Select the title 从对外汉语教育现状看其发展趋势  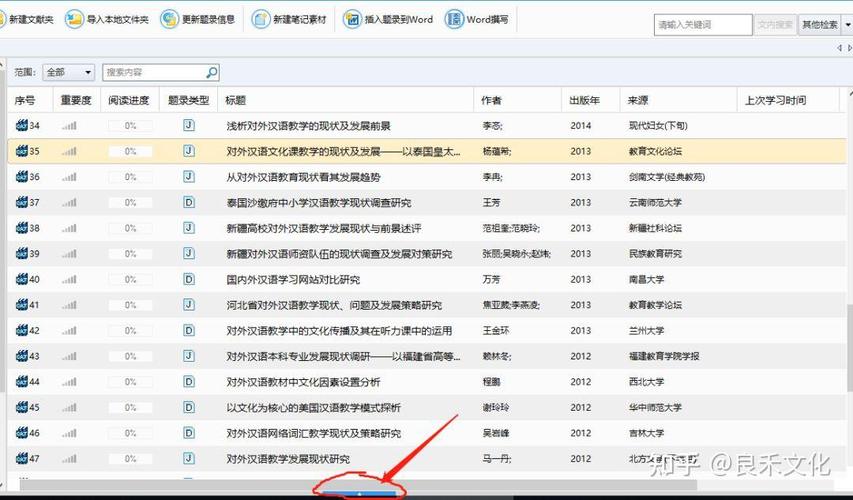tap(304, 177)
